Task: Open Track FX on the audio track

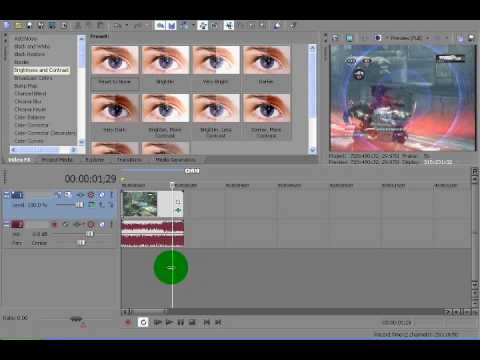Action: pyautogui.click(x=77, y=224)
